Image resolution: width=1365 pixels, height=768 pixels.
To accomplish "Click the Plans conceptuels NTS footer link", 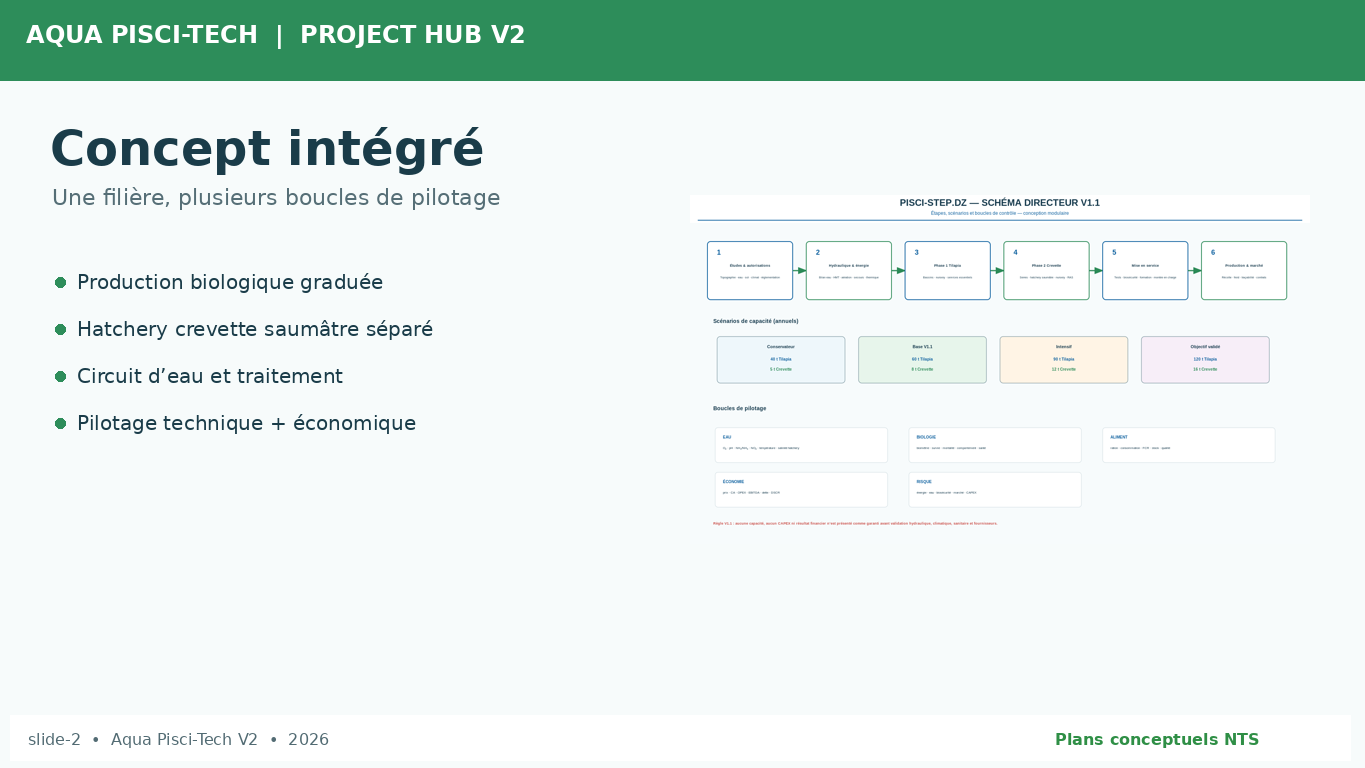I will (x=1157, y=740).
